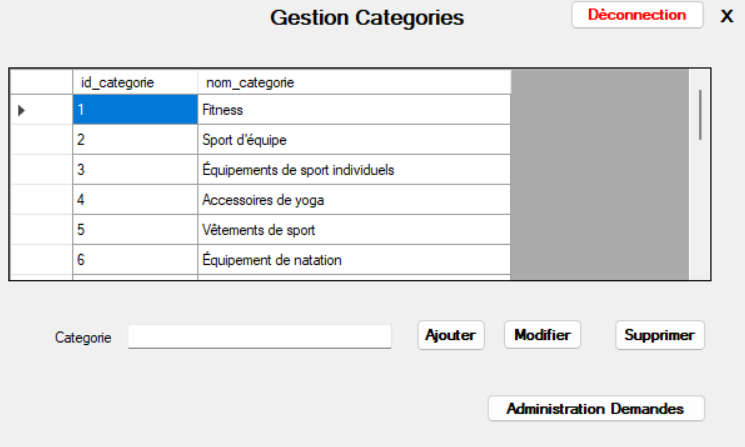This screenshot has width=745, height=447.
Task: Focus the Categorie text field
Action: [x=259, y=337]
